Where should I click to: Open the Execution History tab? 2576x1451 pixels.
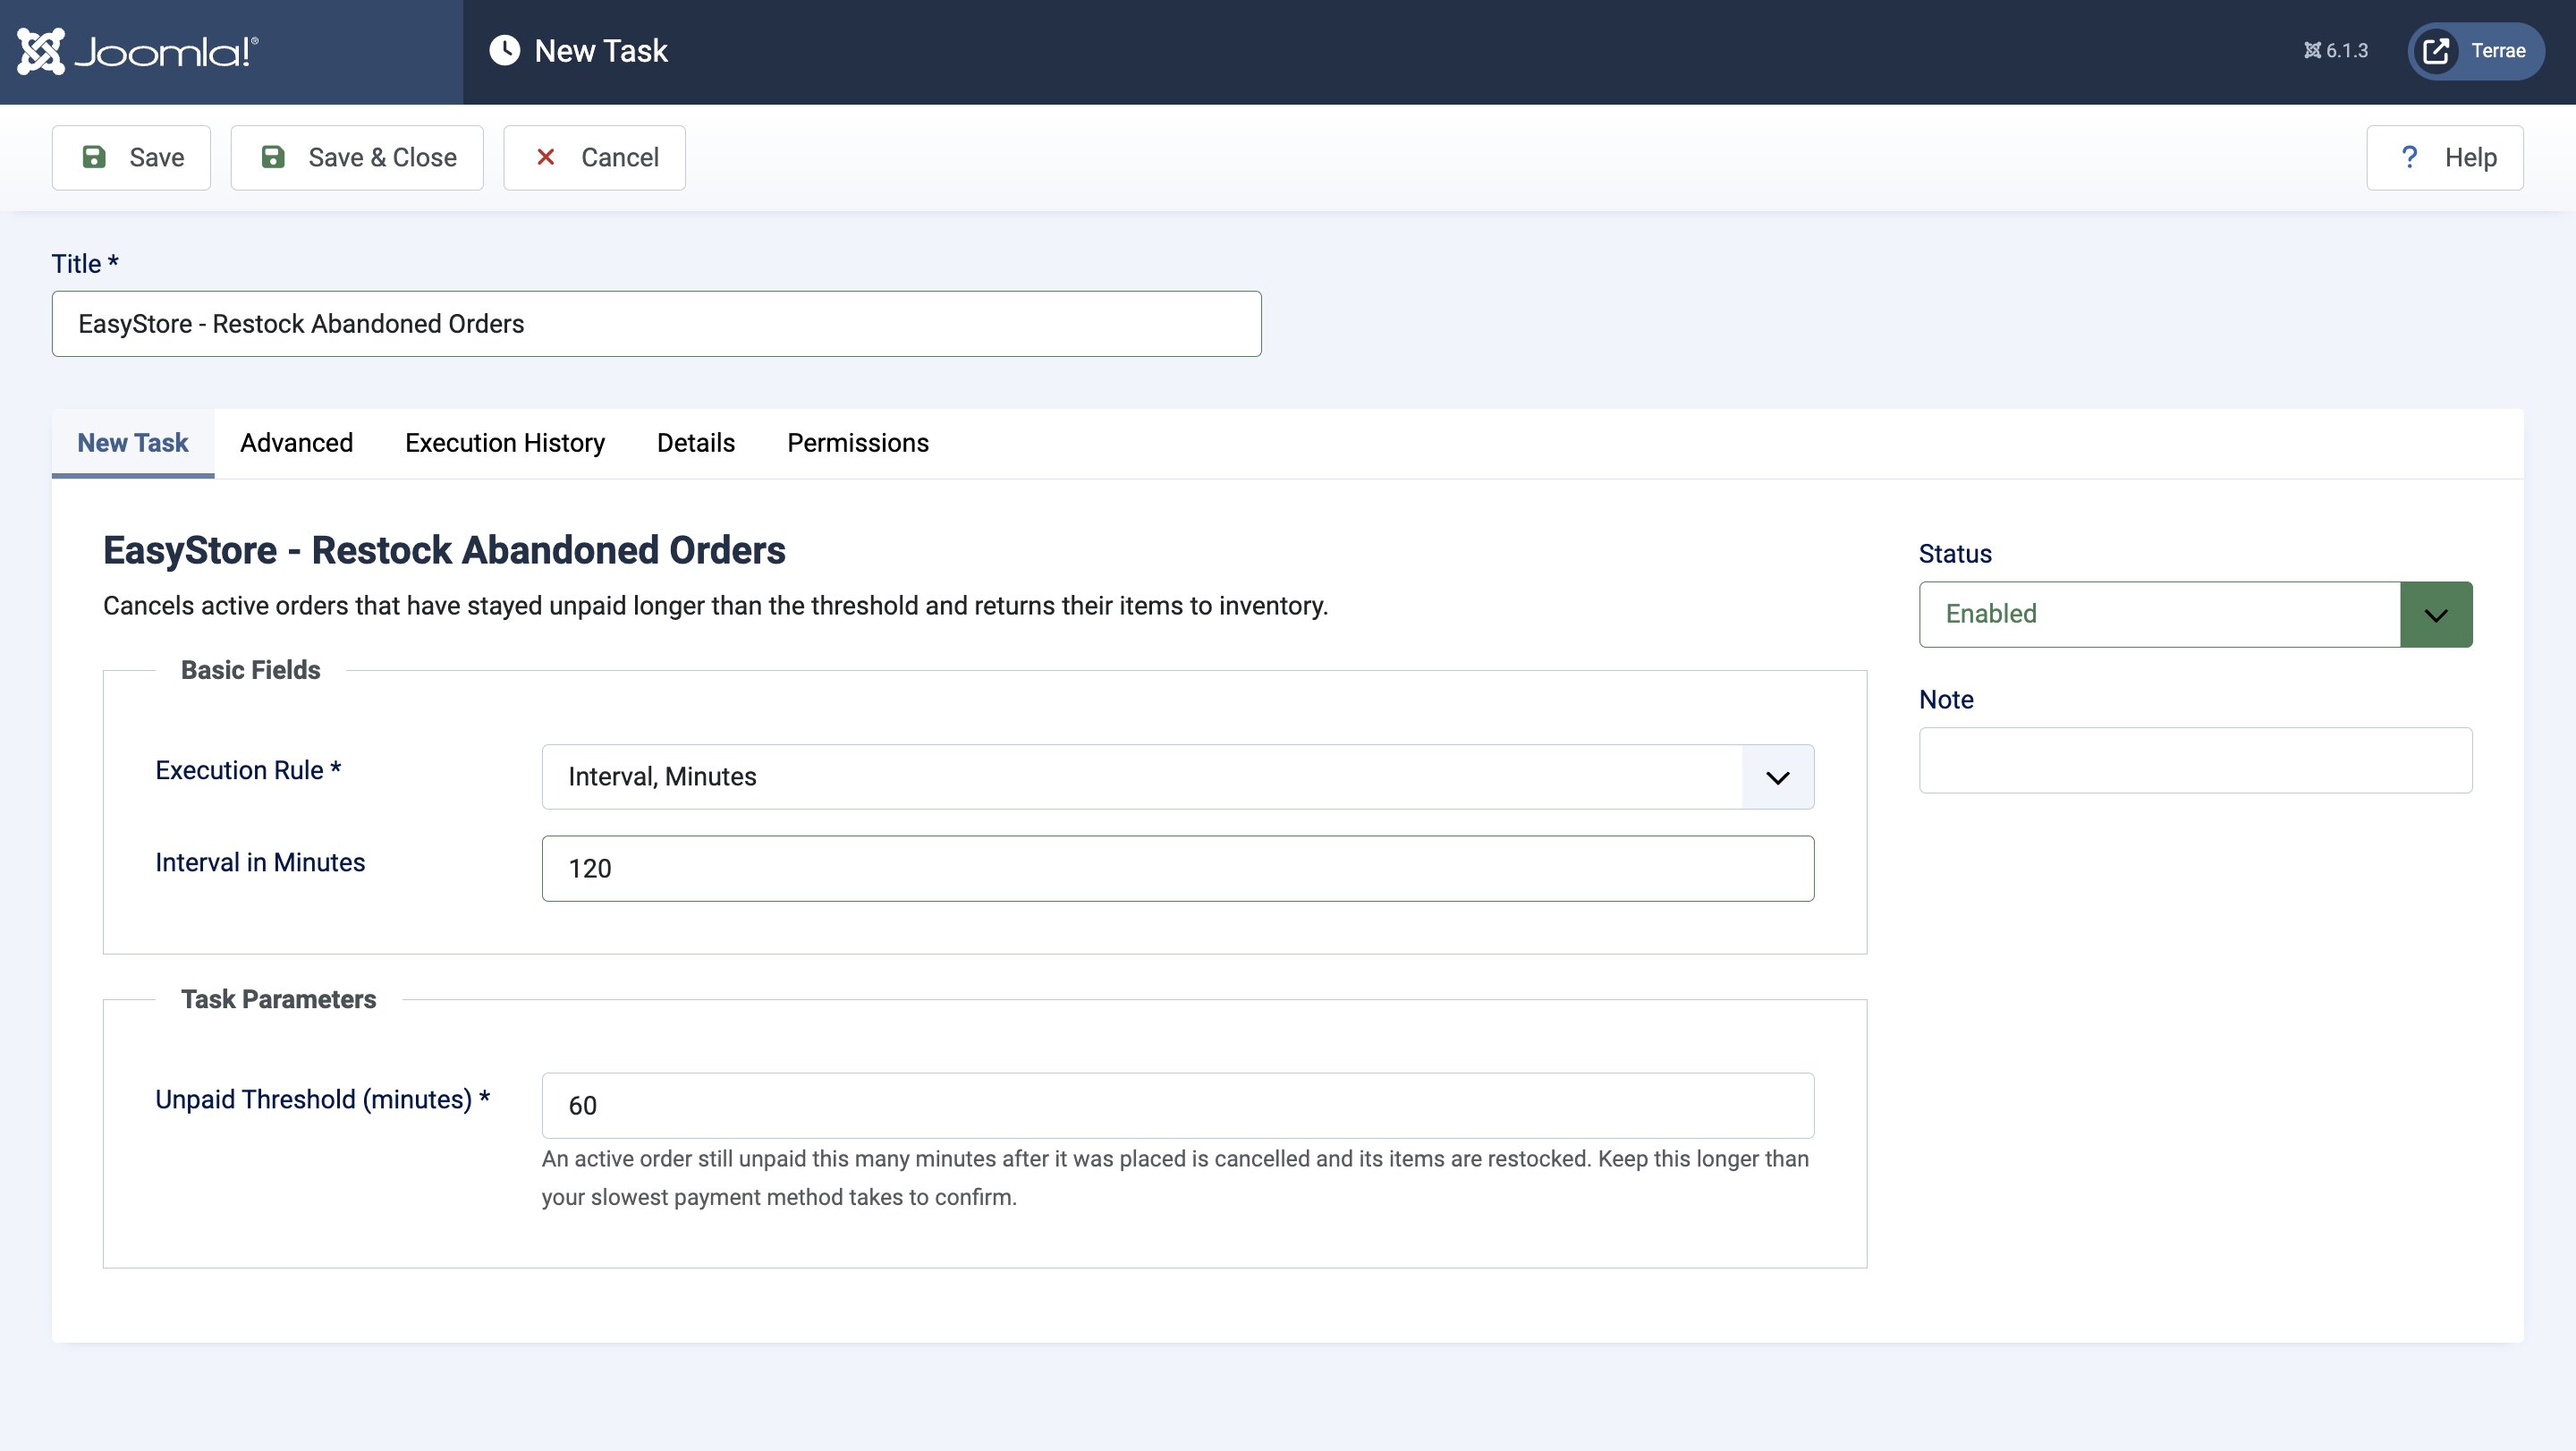click(x=505, y=443)
